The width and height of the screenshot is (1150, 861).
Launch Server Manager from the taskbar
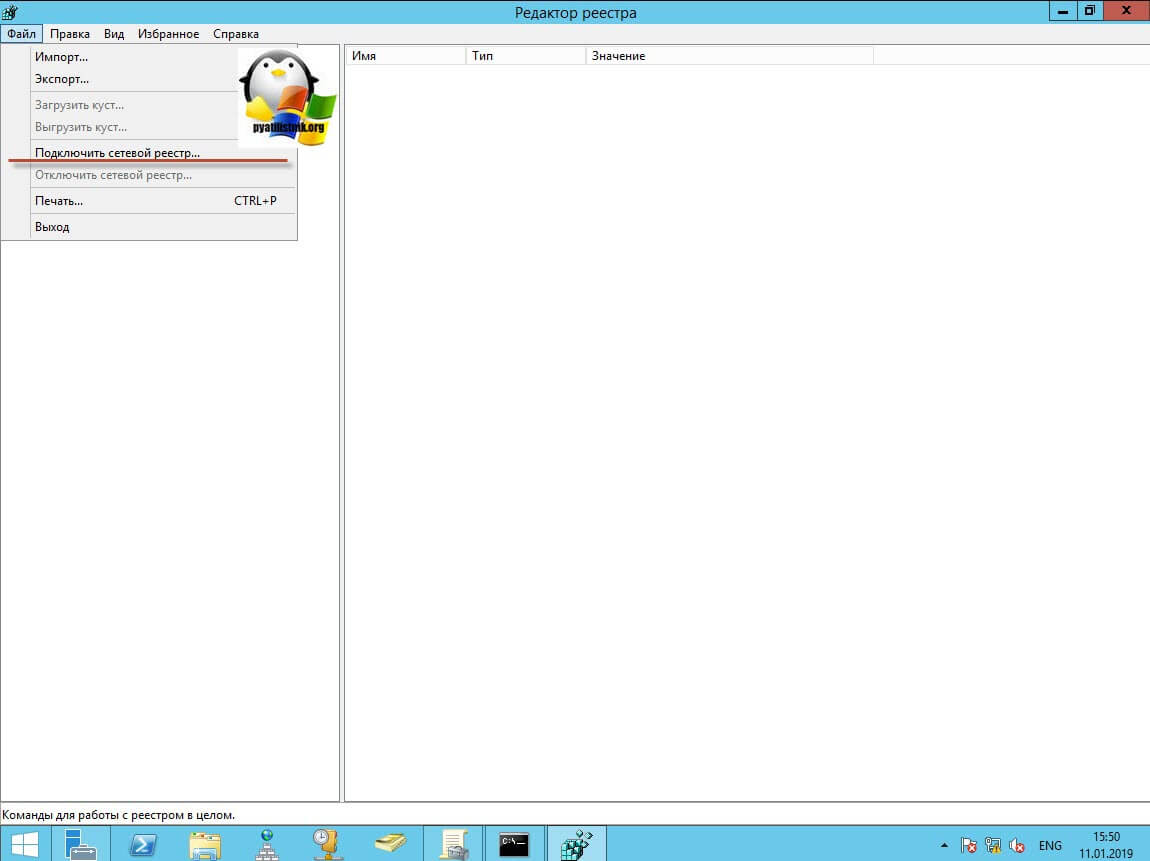tap(81, 844)
